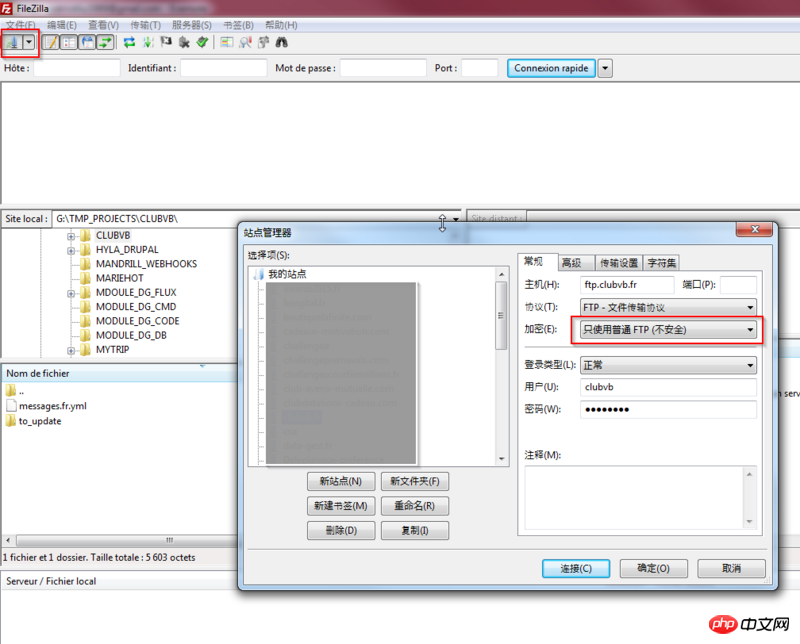This screenshot has height=644, width=800.
Task: Select the MANDRILL_WEBHOOKS folder
Action: (x=146, y=264)
